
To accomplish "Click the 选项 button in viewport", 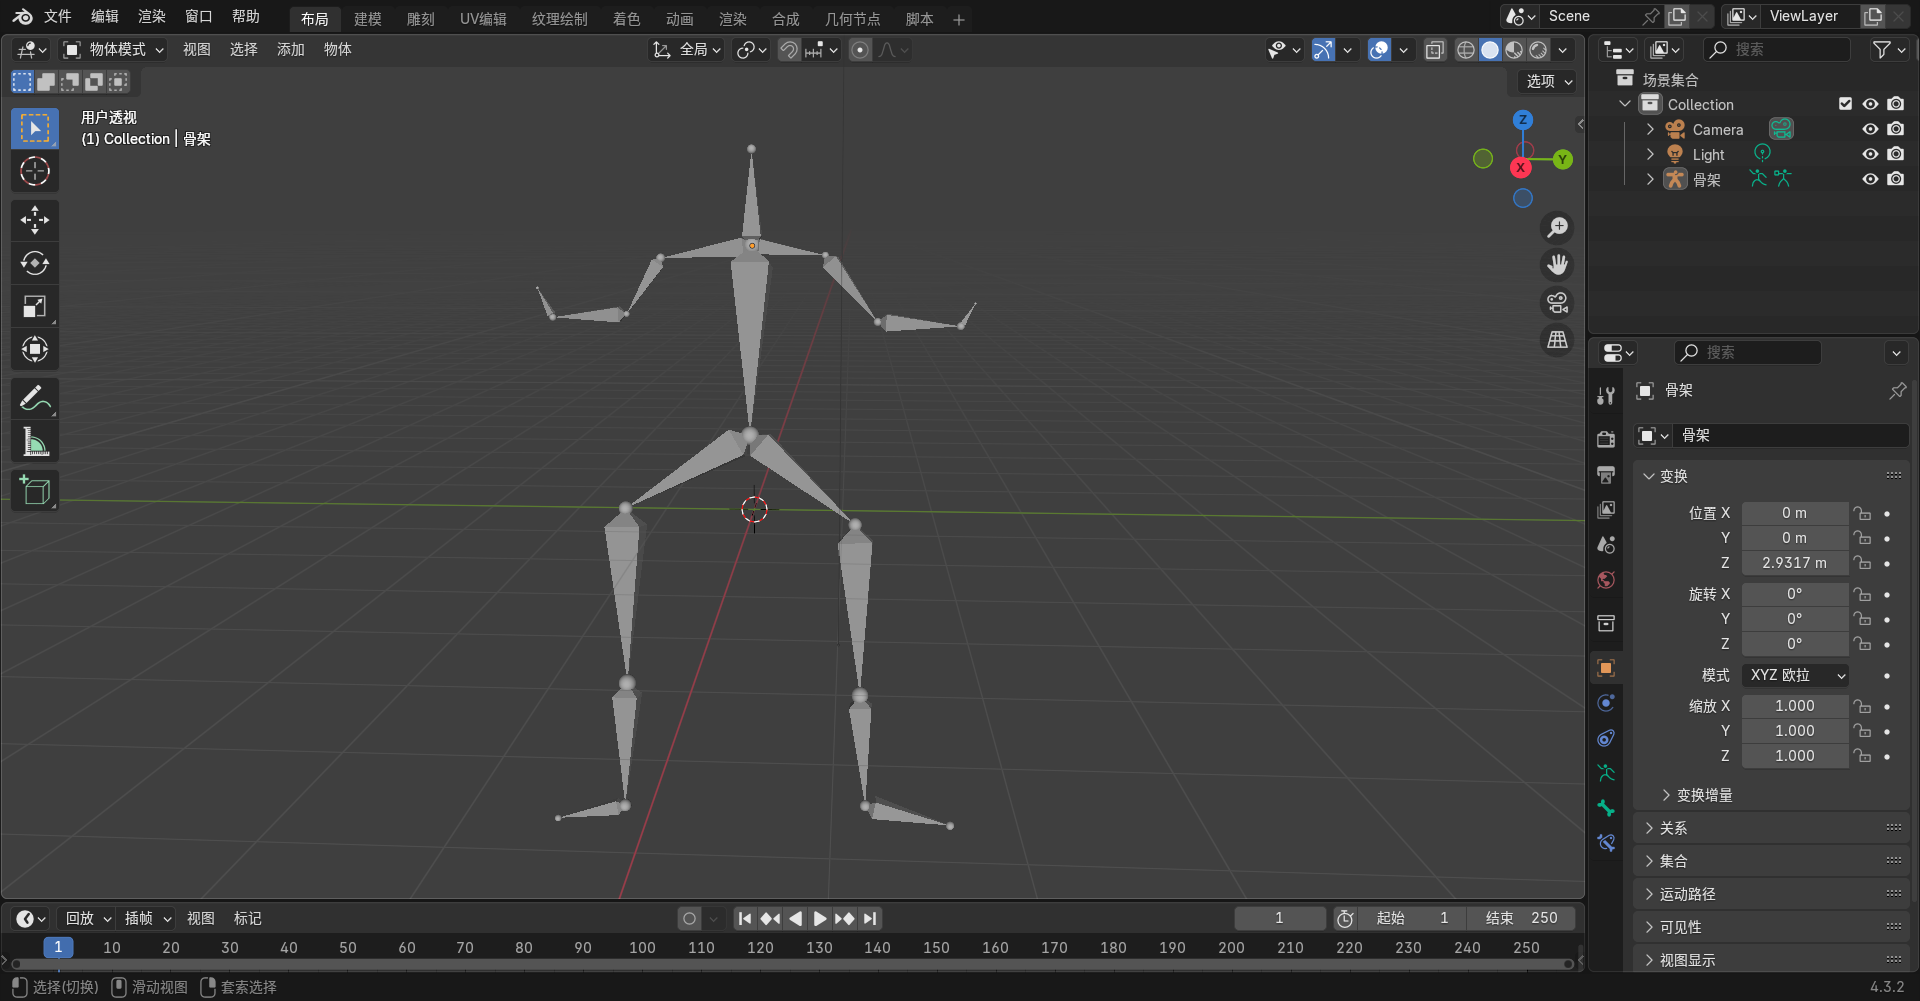I will pyautogui.click(x=1548, y=82).
